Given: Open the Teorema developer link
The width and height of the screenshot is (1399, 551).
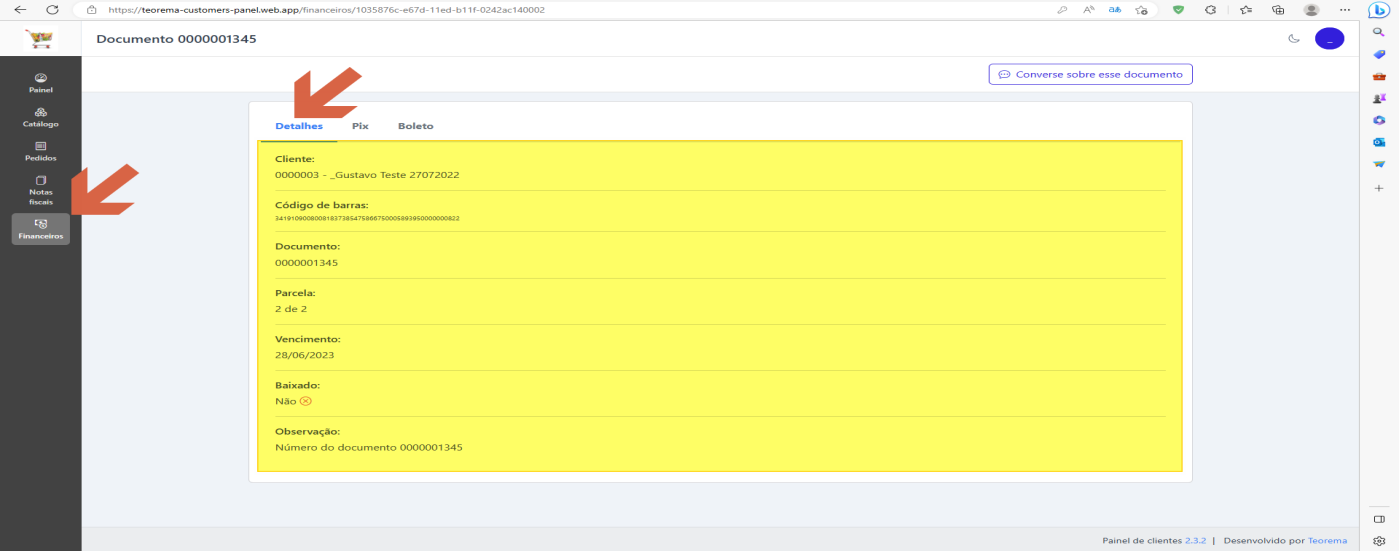Looking at the screenshot, I should coord(1328,541).
